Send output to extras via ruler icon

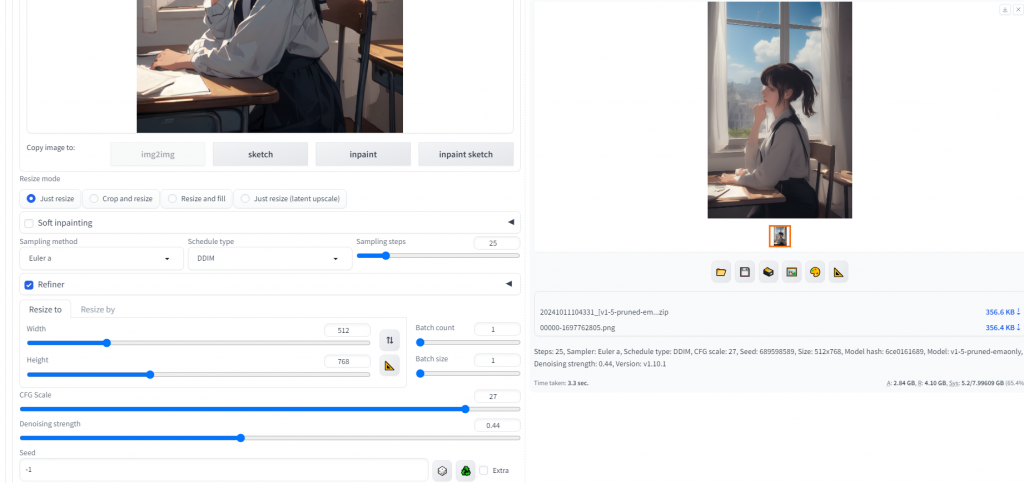(839, 272)
